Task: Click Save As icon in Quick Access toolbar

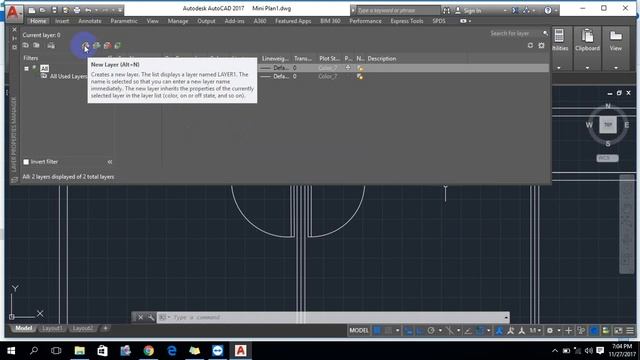Action: pos(65,10)
